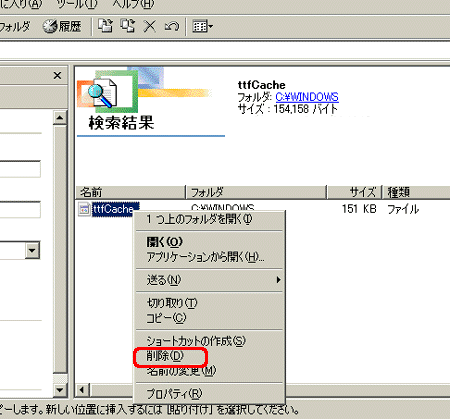This screenshot has width=450, height=419.
Task: Open the 送る(N) submenu arrow
Action: pyautogui.click(x=278, y=280)
